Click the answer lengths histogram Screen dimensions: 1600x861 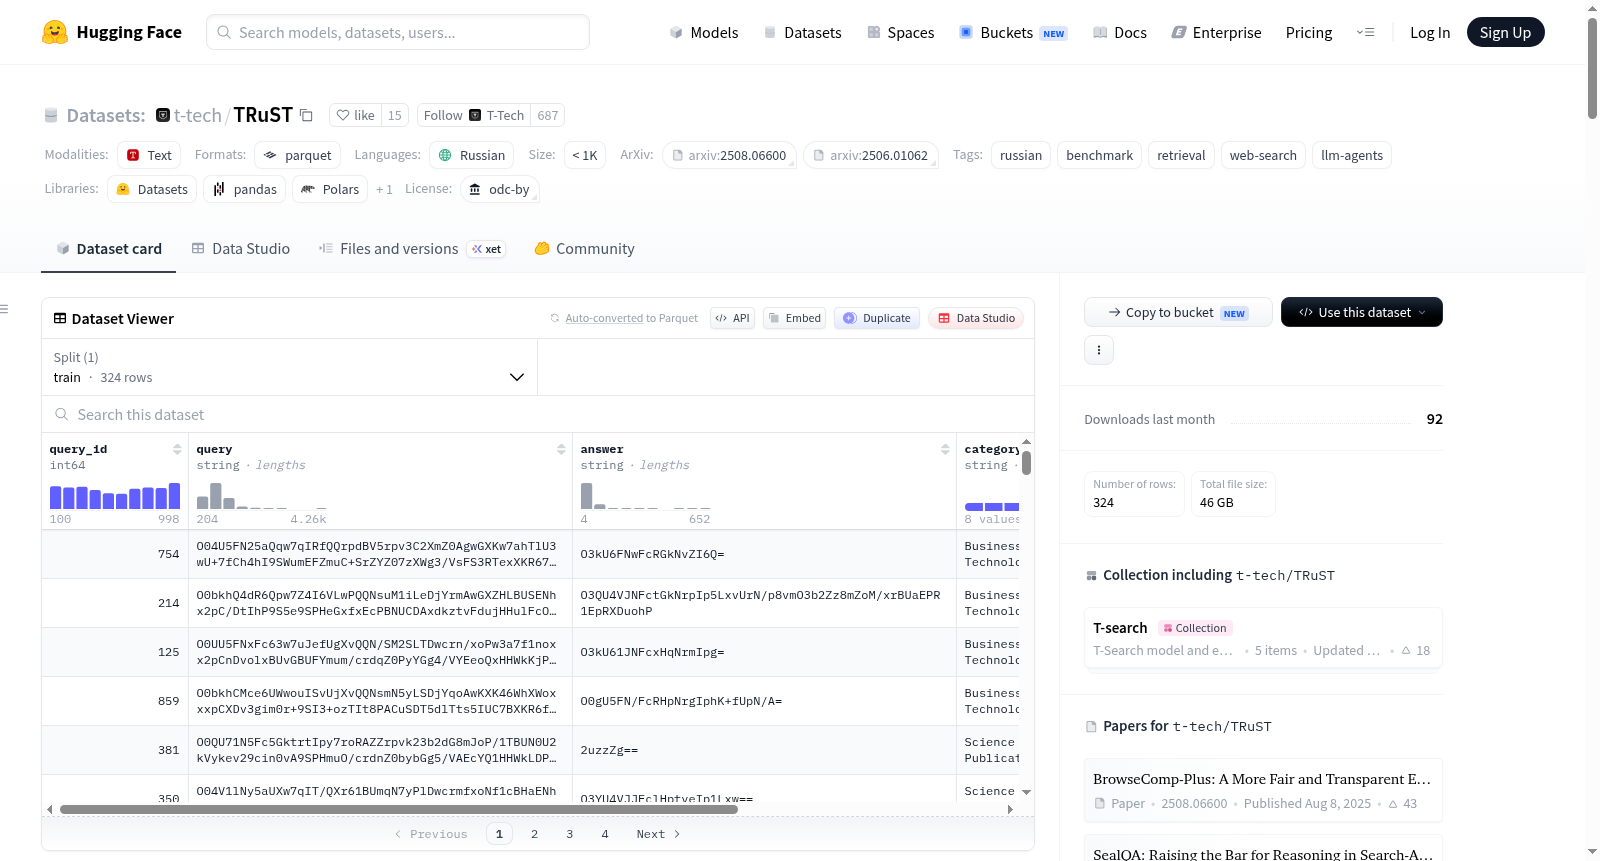(645, 496)
